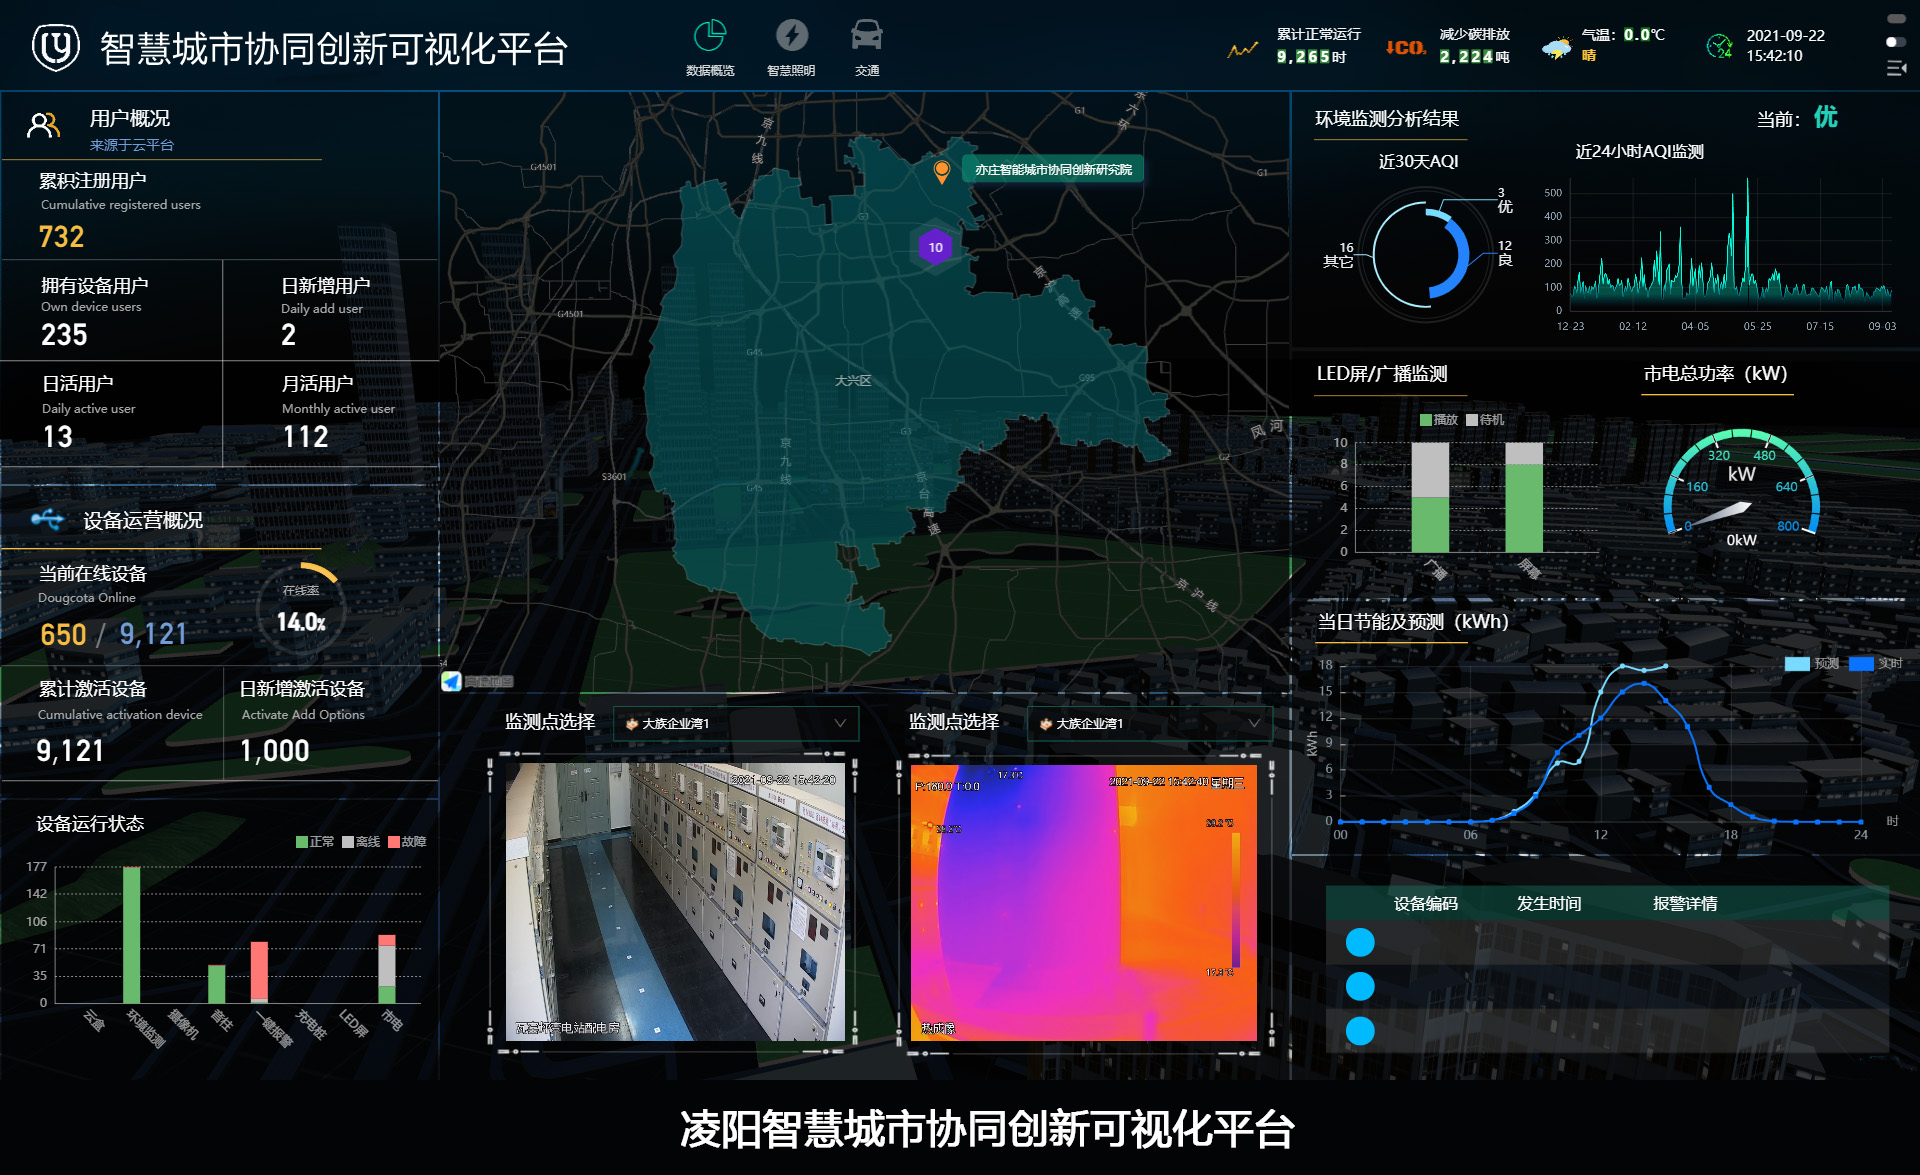Toggle the white switch in top-right corner
This screenshot has height=1175, width=1920.
[x=1895, y=42]
